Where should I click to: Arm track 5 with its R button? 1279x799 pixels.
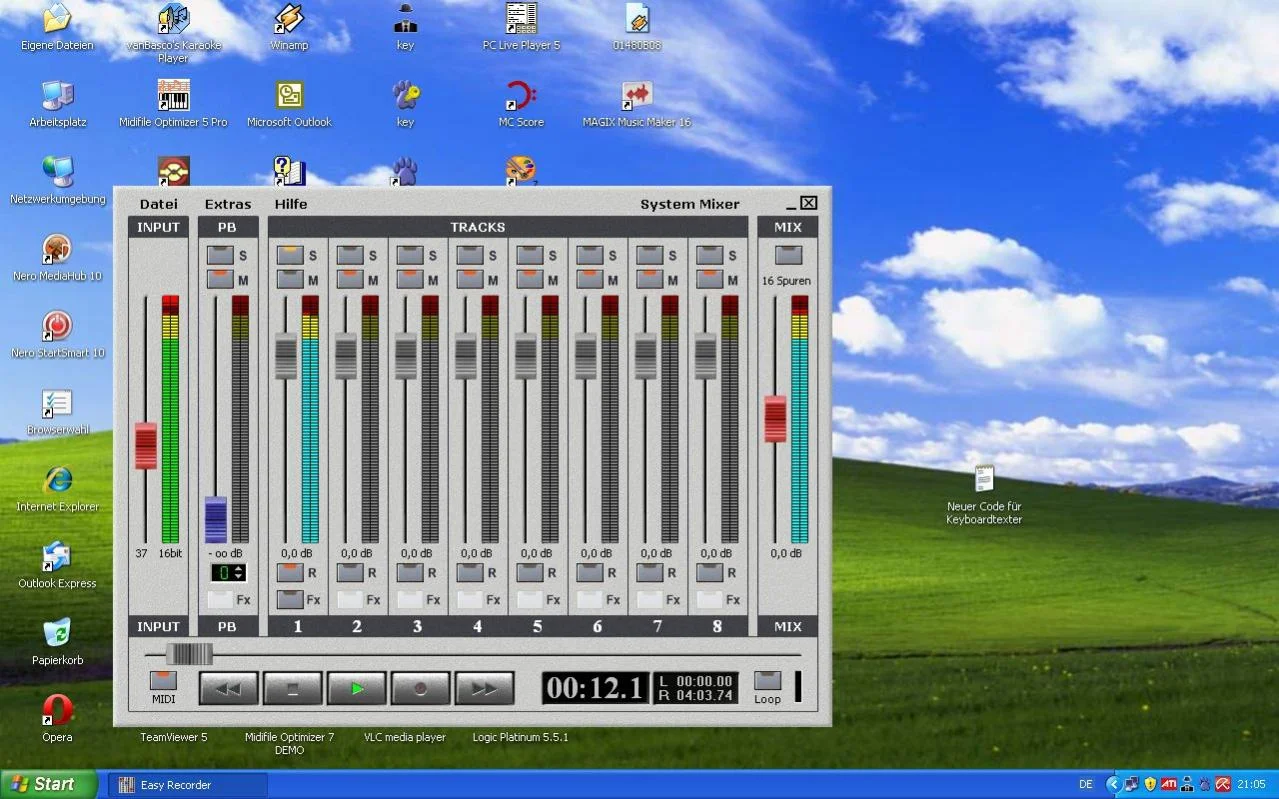530,572
